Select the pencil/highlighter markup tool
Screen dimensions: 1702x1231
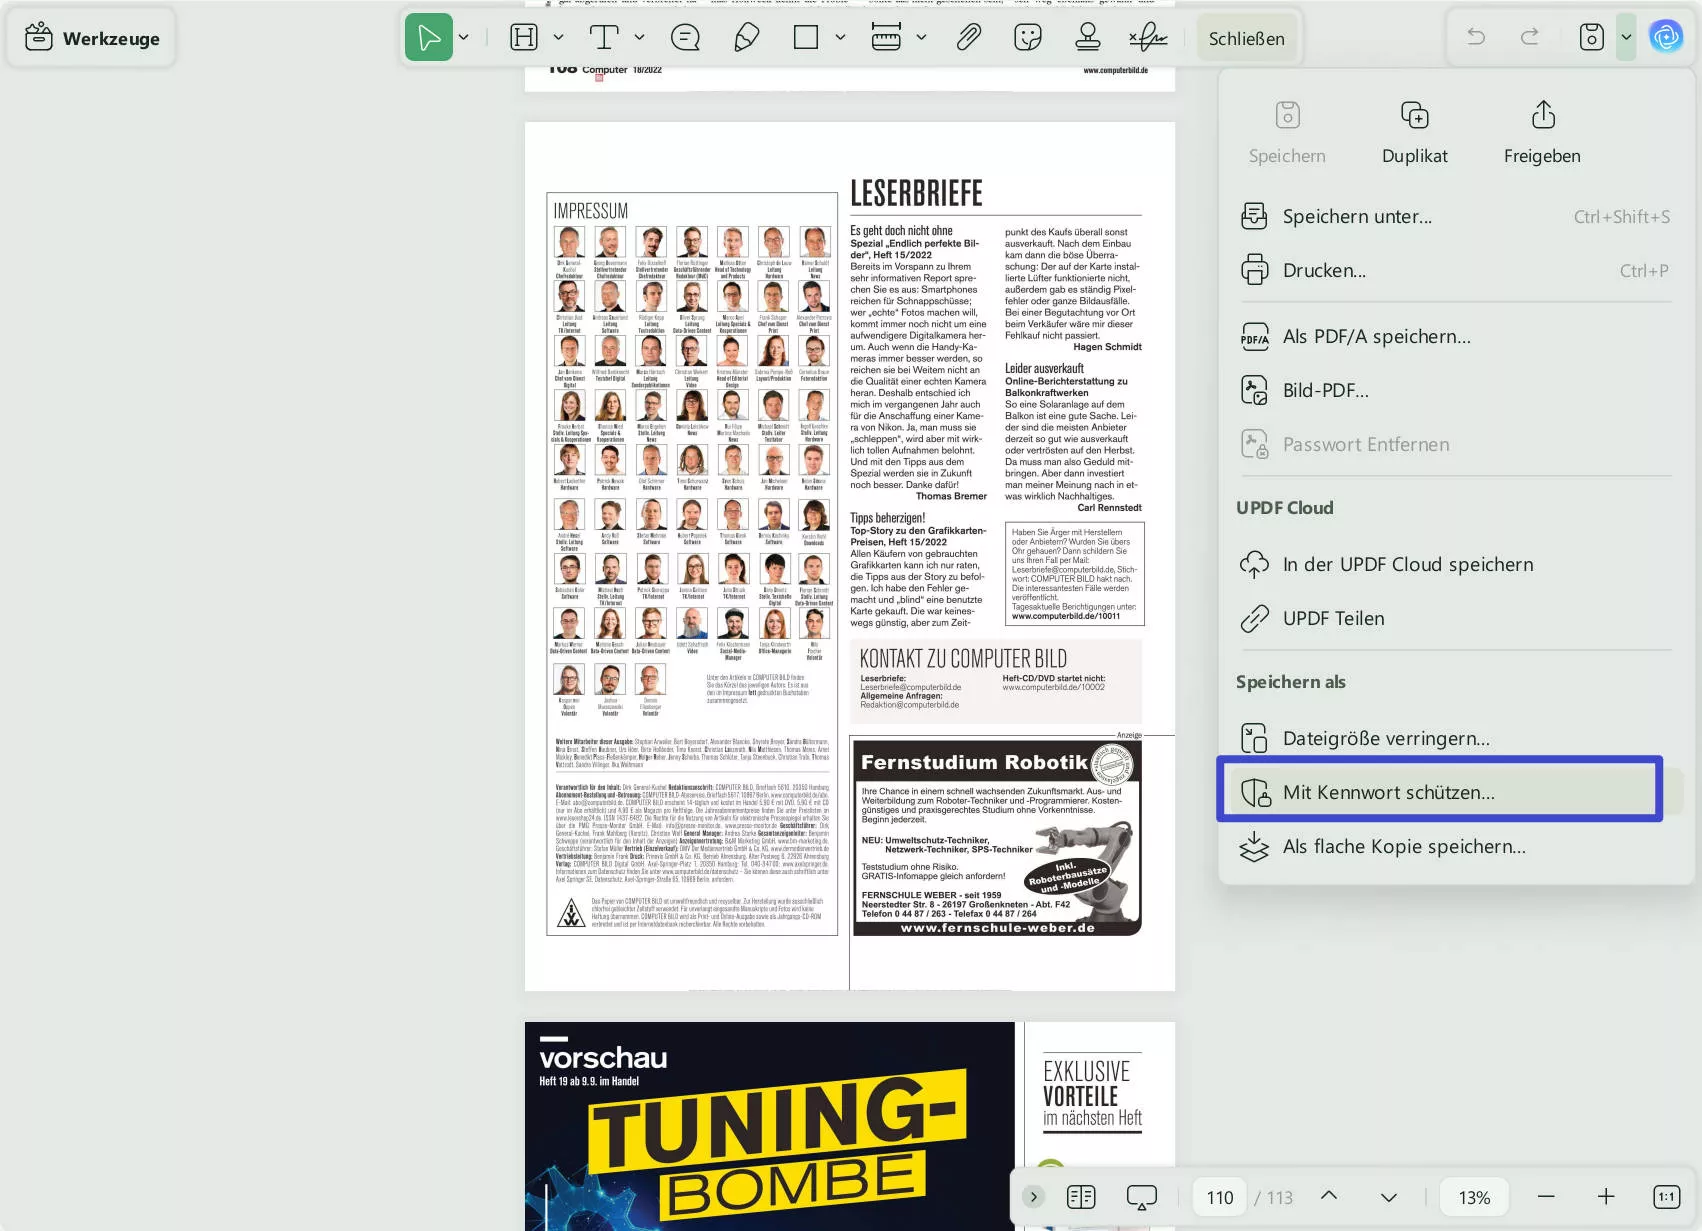[x=746, y=38]
